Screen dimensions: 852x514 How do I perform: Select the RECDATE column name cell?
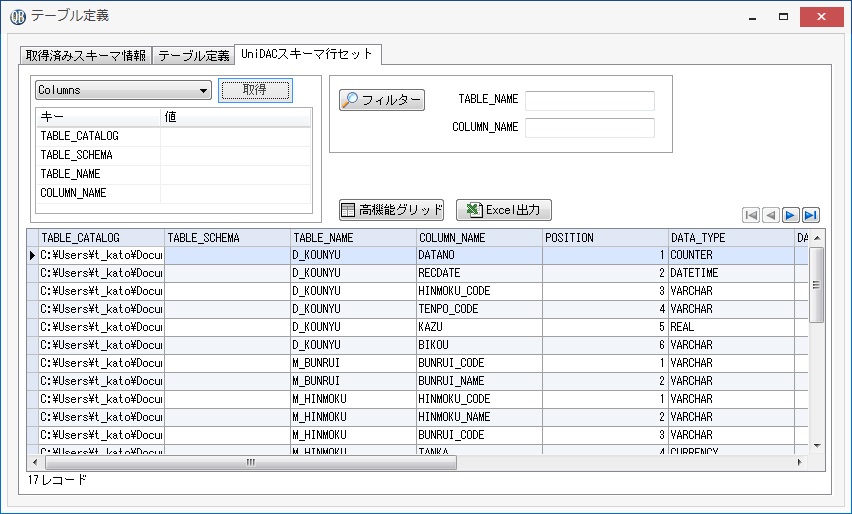click(x=479, y=273)
